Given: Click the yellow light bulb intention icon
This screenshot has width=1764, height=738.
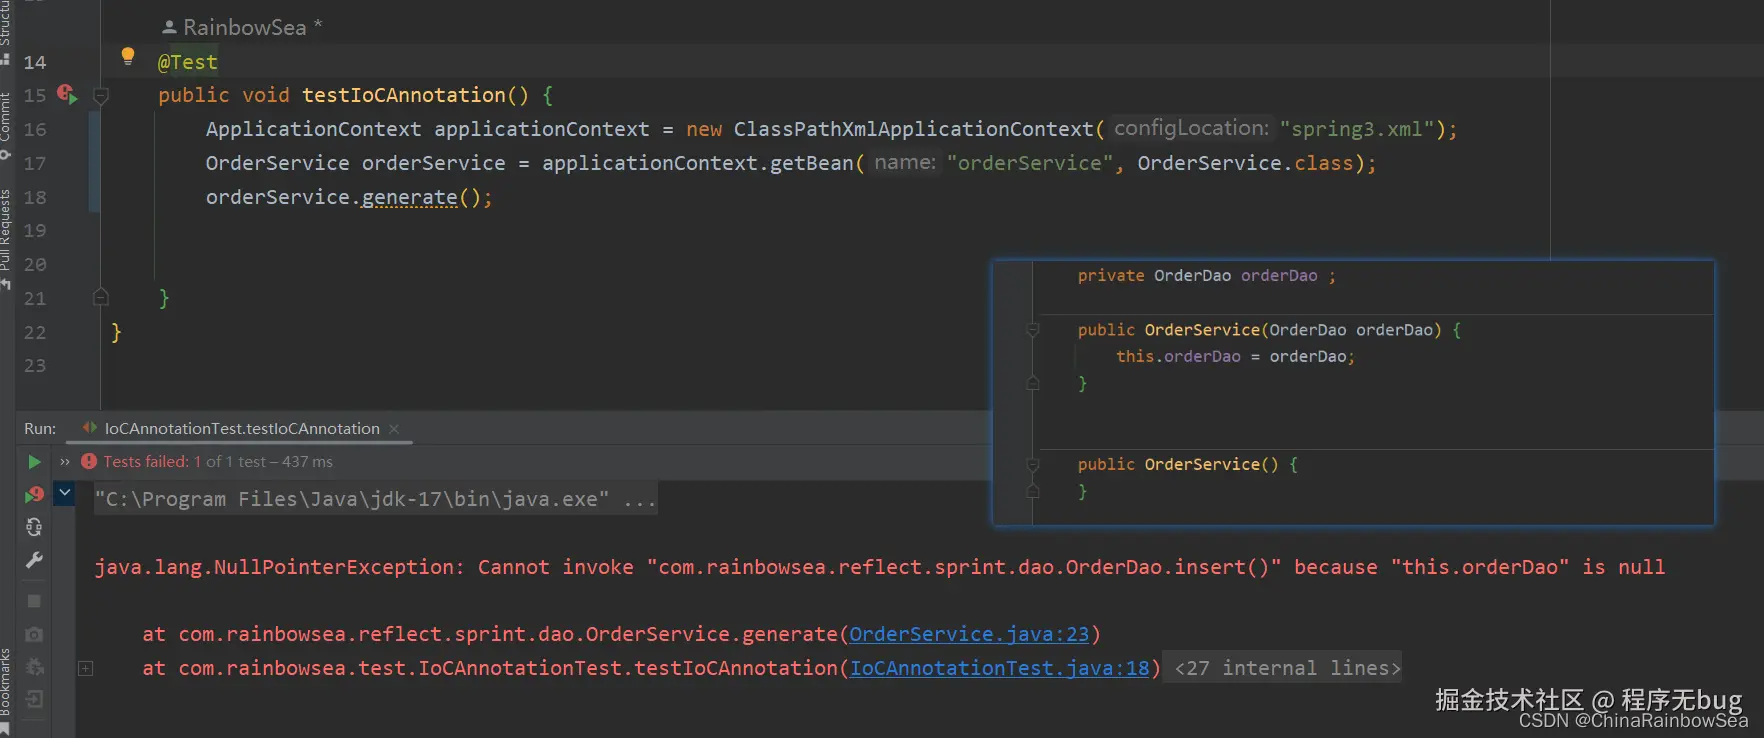Looking at the screenshot, I should [x=128, y=56].
